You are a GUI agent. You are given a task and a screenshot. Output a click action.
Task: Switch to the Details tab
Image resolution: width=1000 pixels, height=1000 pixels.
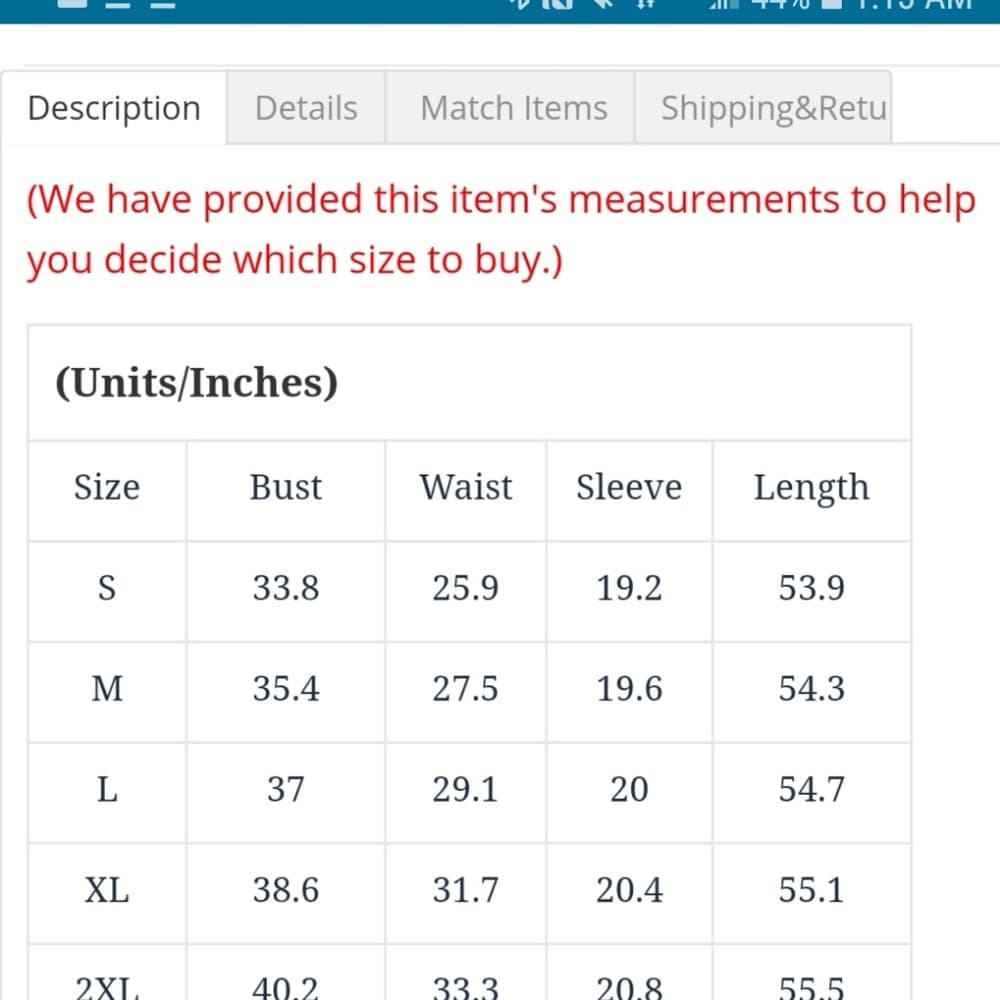(306, 108)
